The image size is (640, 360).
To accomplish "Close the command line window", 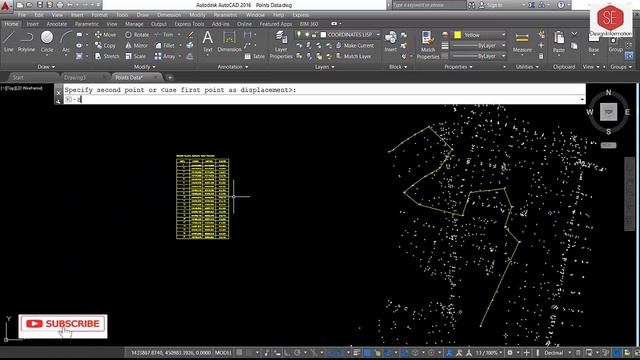I will [58, 93].
